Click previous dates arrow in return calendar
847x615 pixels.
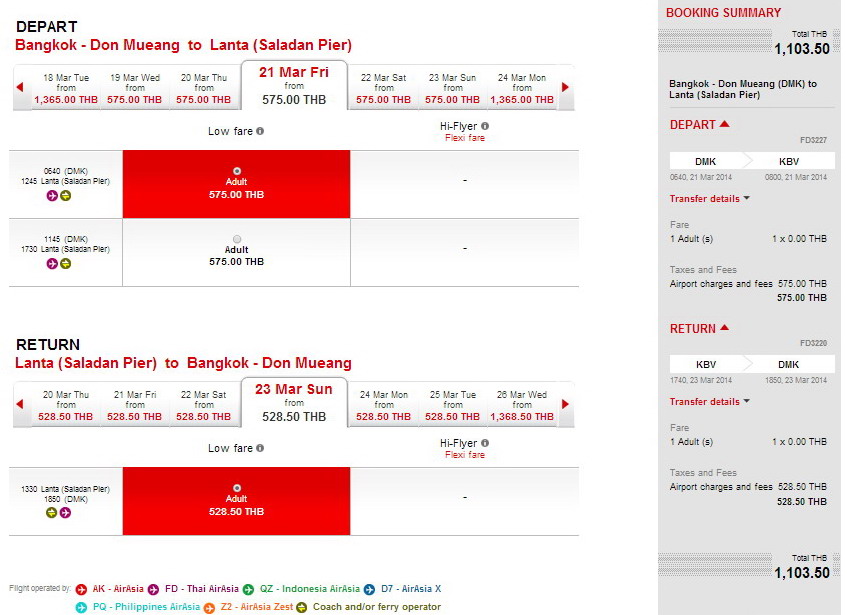pyautogui.click(x=20, y=404)
